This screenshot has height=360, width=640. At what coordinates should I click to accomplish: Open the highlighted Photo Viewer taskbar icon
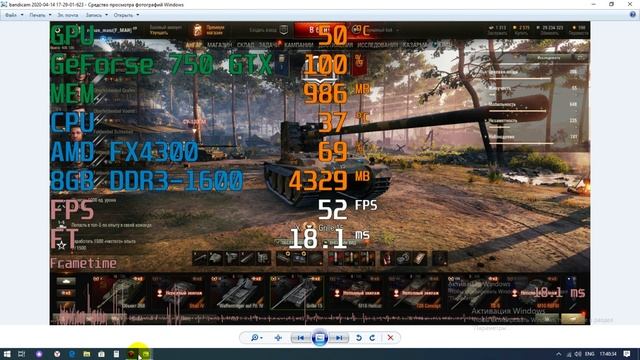(x=146, y=354)
